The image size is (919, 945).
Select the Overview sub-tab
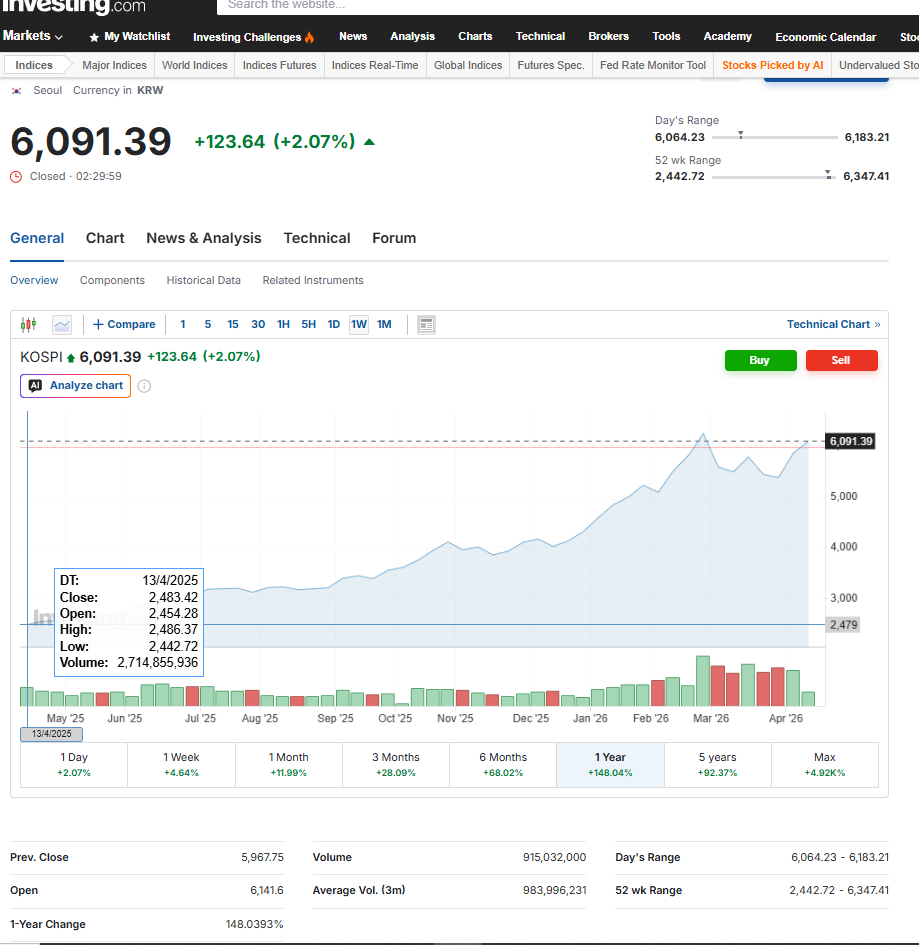pos(34,280)
